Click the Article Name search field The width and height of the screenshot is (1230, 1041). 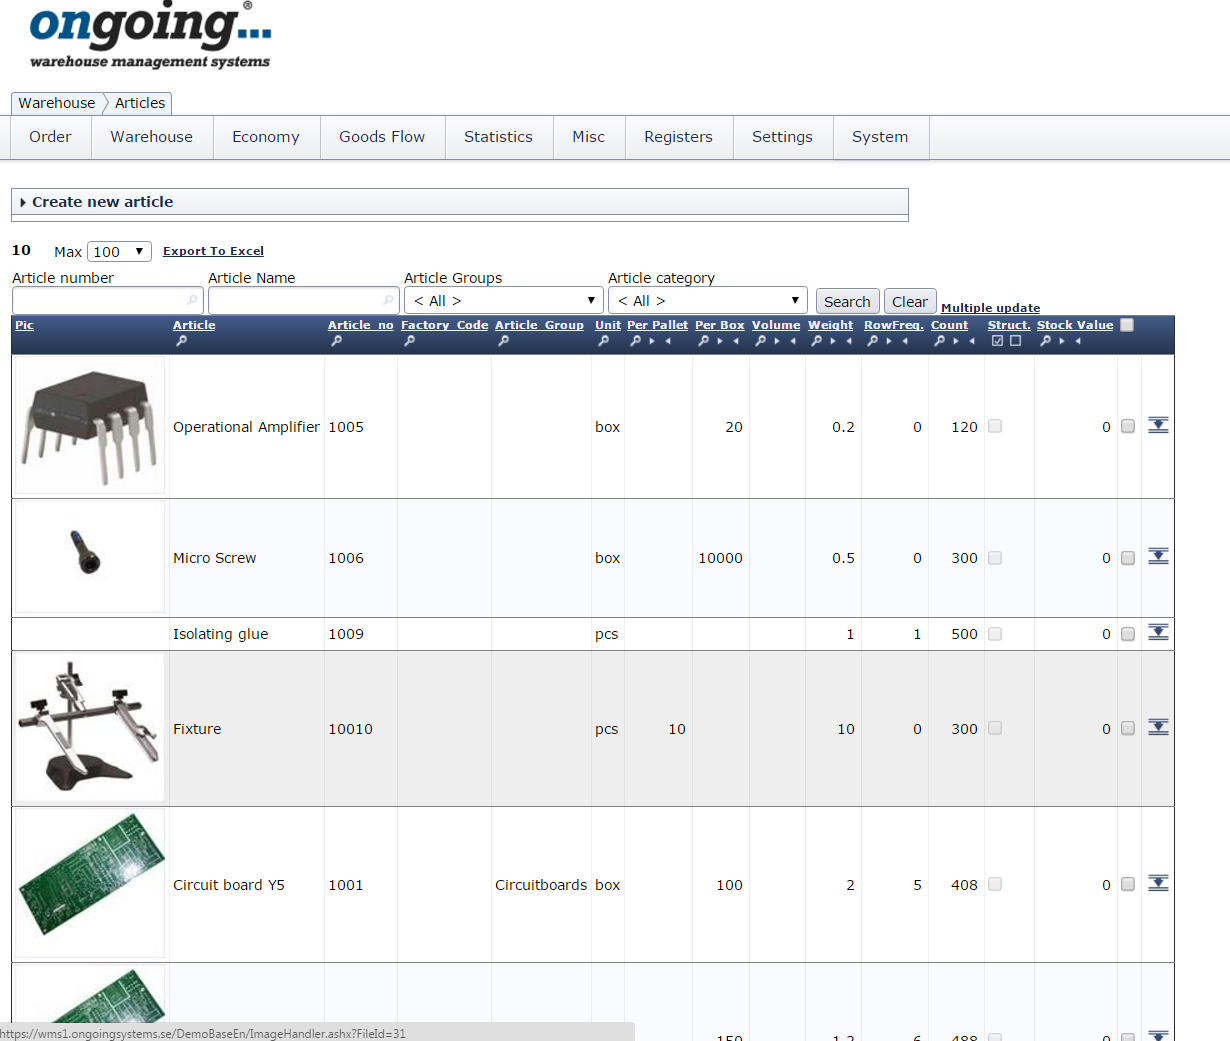(304, 300)
